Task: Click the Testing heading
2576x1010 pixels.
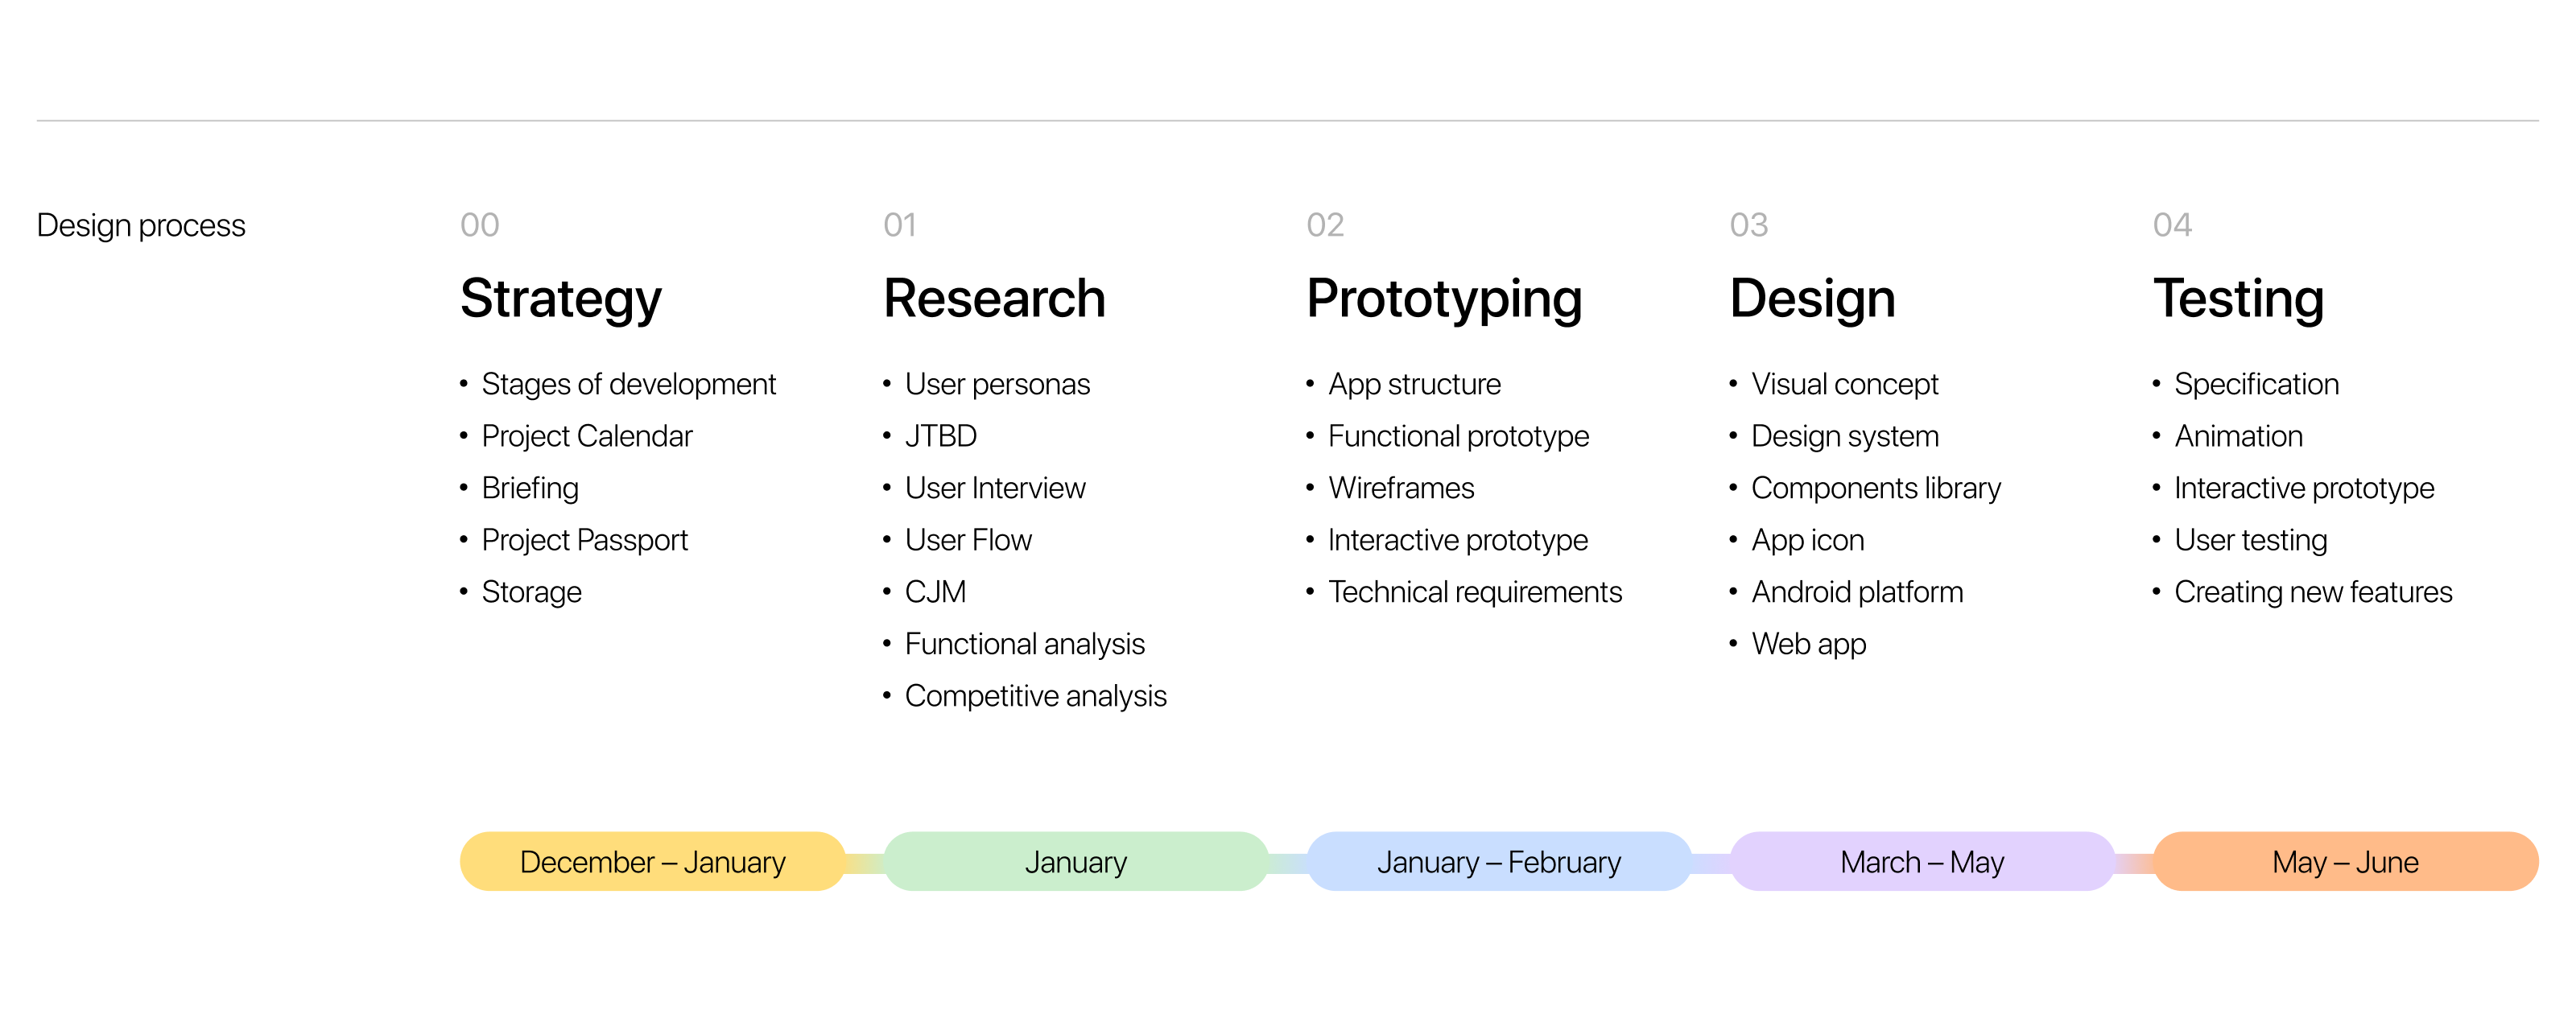Action: click(x=2238, y=298)
